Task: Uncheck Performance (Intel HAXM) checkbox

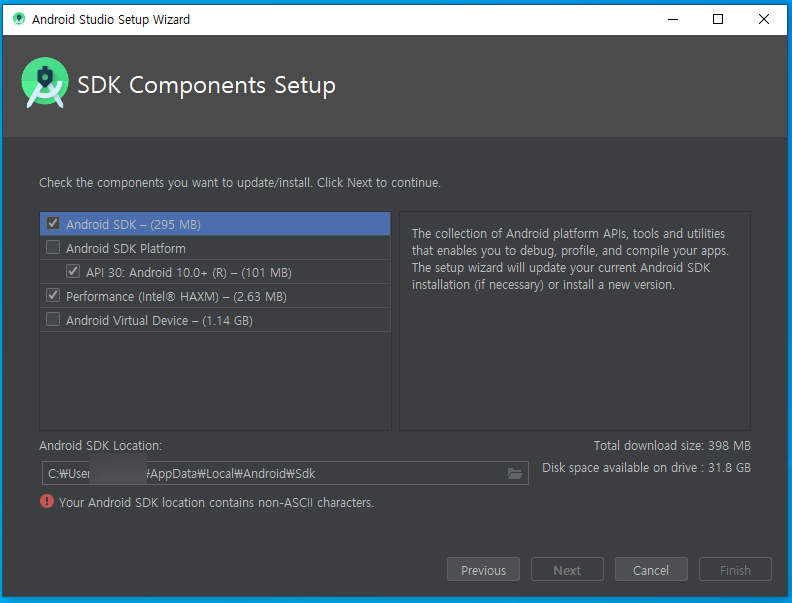Action: tap(53, 295)
